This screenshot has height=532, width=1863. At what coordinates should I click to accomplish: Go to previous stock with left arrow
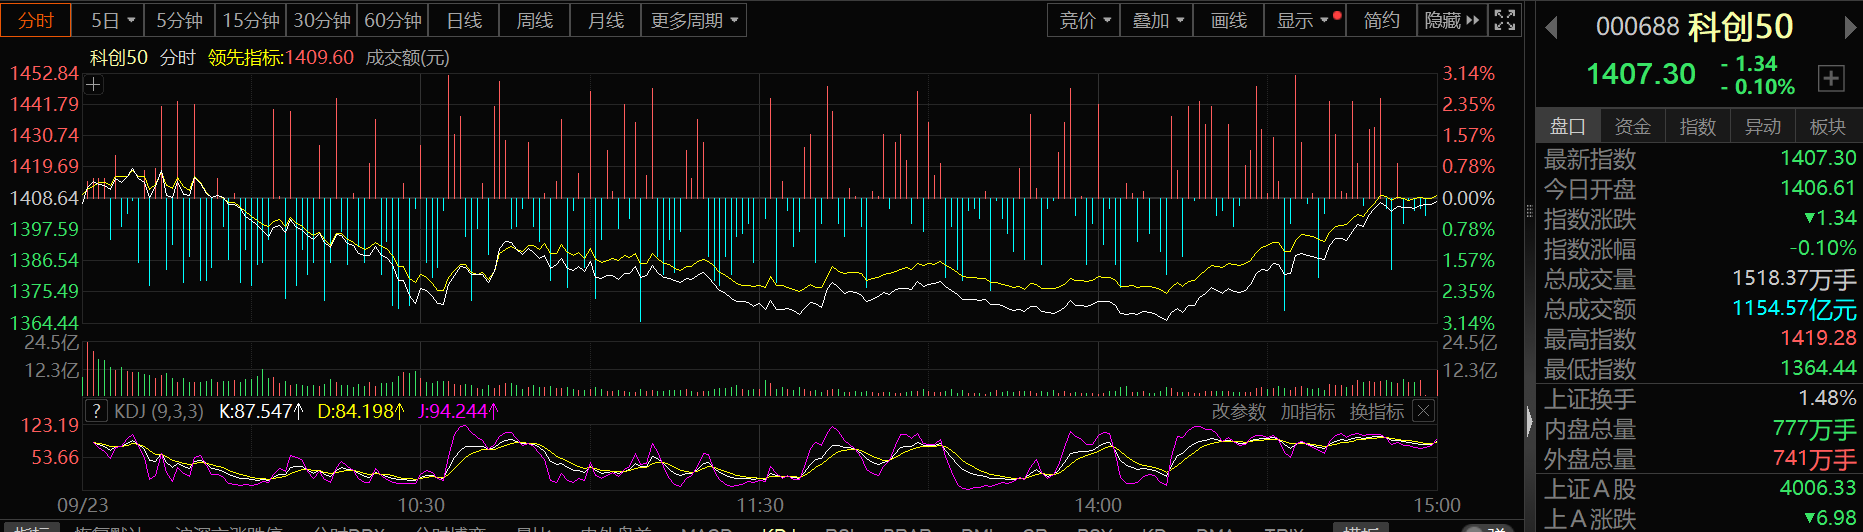coord(1552,28)
